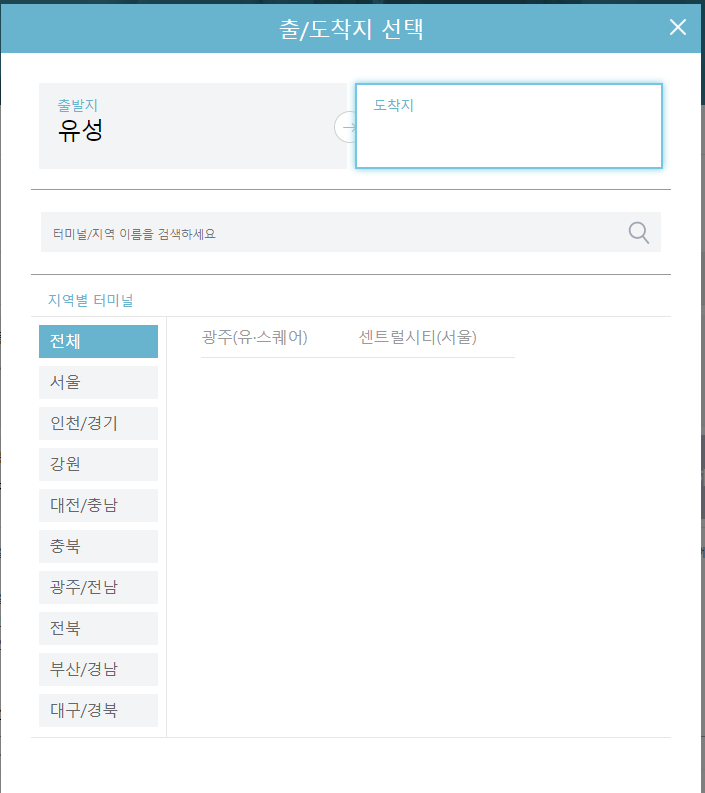The height and width of the screenshot is (793, 705).
Task: Click the 출/도착지 선택 title text
Action: click(x=351, y=29)
